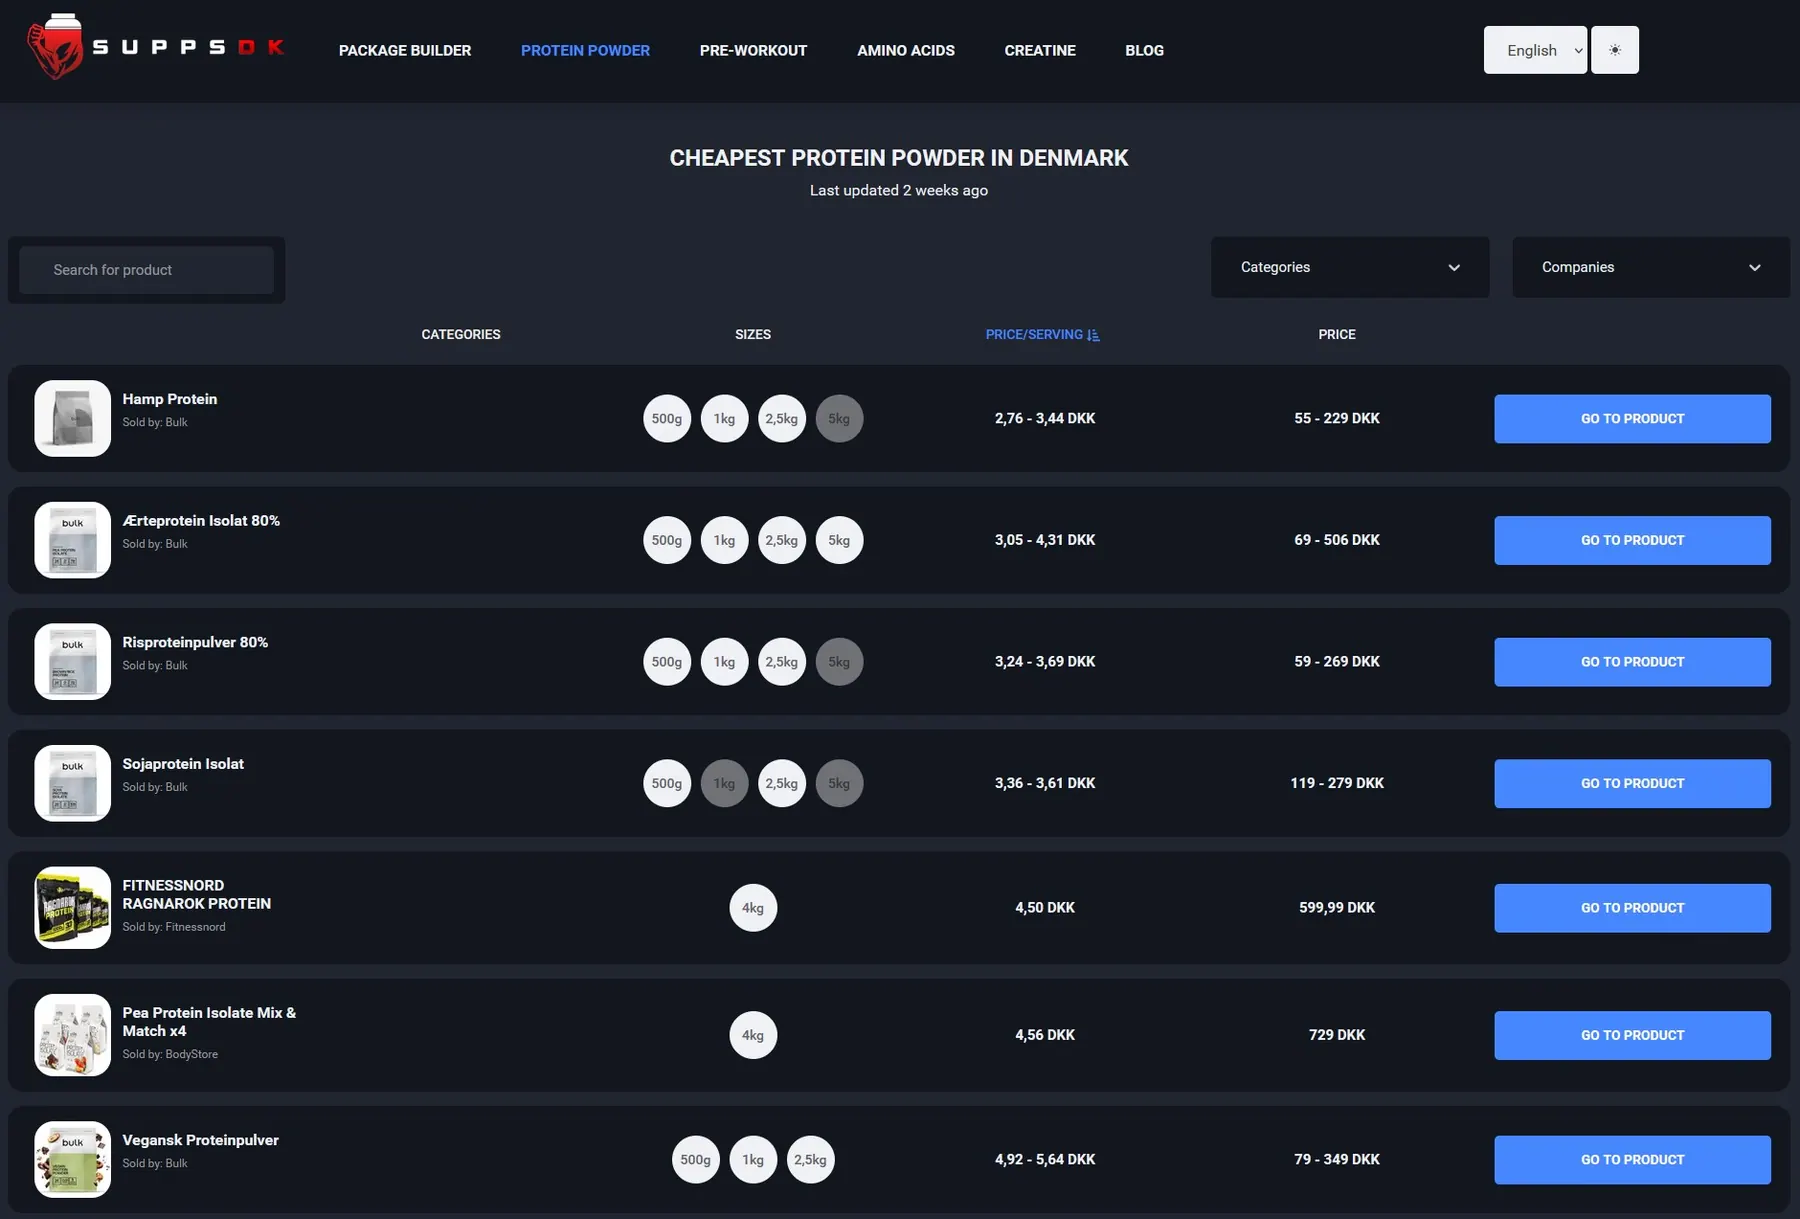
Task: Expand the Categories filter dropdown
Action: (x=1350, y=267)
